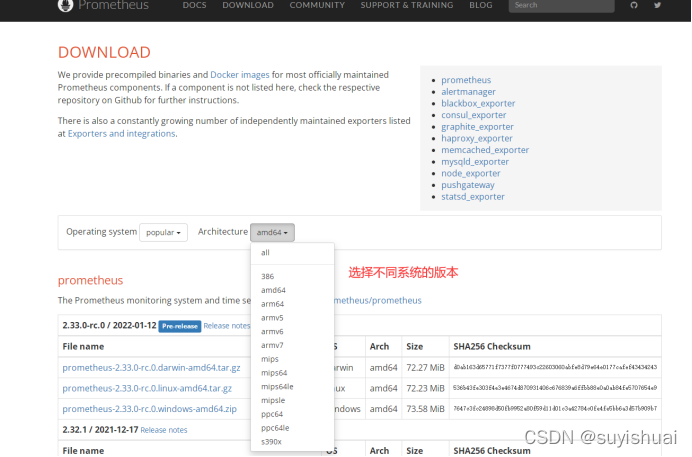Jump to consul_exporter section link

[x=474, y=115]
